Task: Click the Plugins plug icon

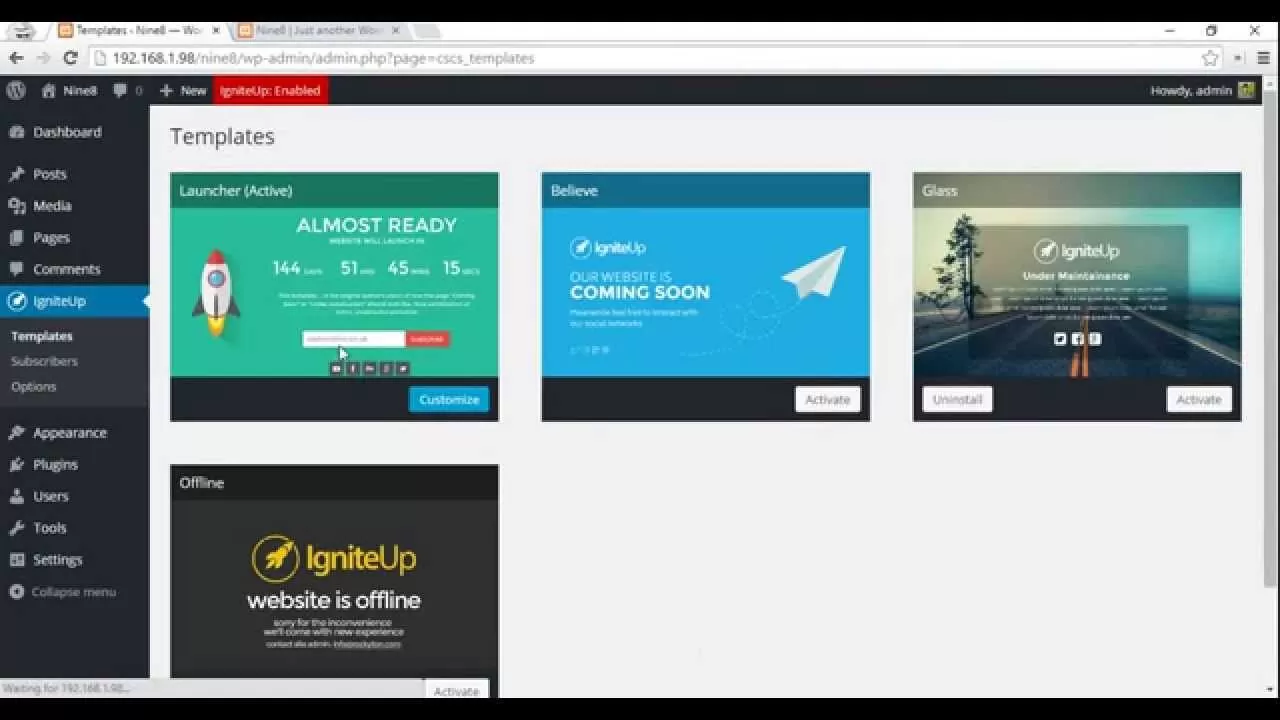Action: [16, 465]
